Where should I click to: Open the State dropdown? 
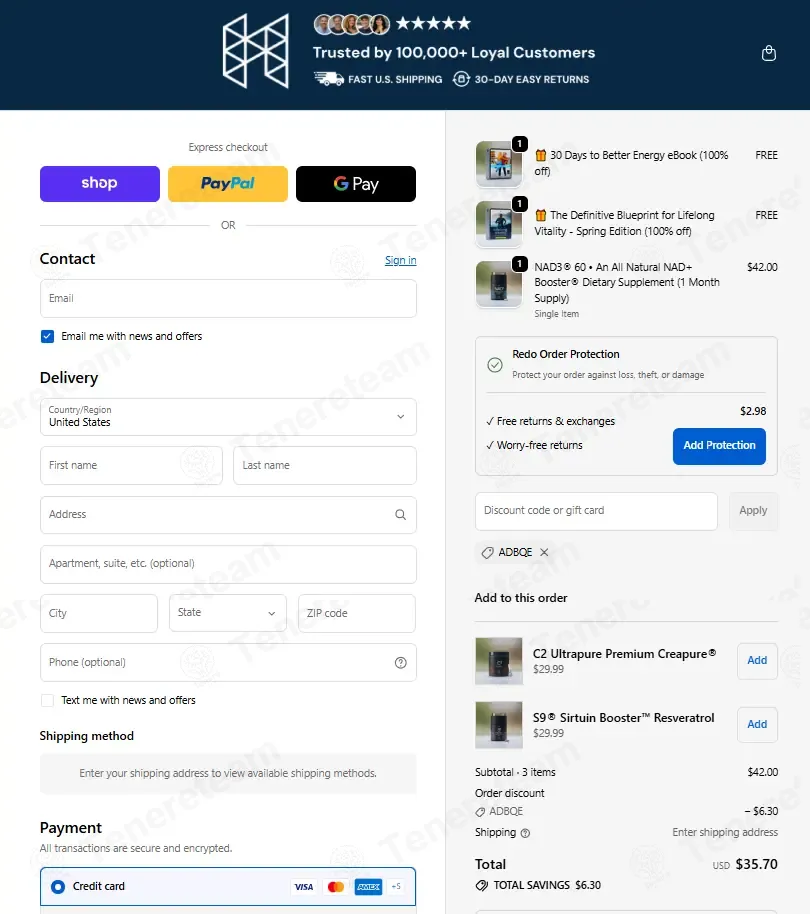[227, 613]
